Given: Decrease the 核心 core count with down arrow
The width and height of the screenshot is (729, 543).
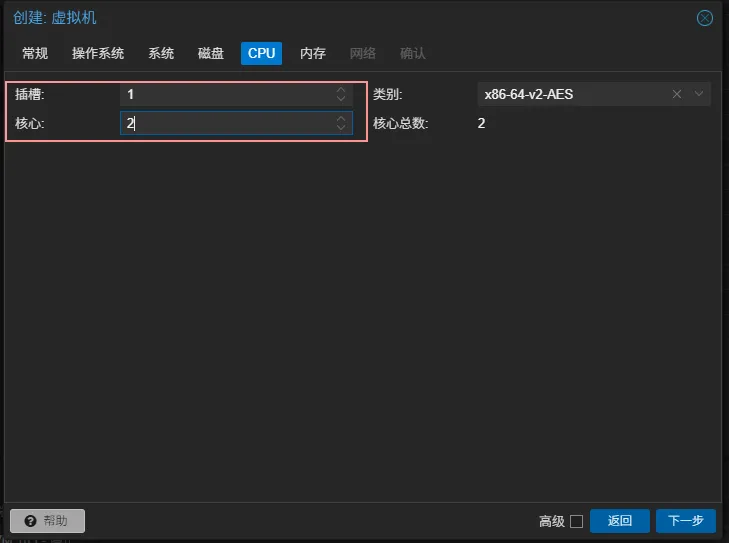Looking at the screenshot, I should click(x=341, y=128).
